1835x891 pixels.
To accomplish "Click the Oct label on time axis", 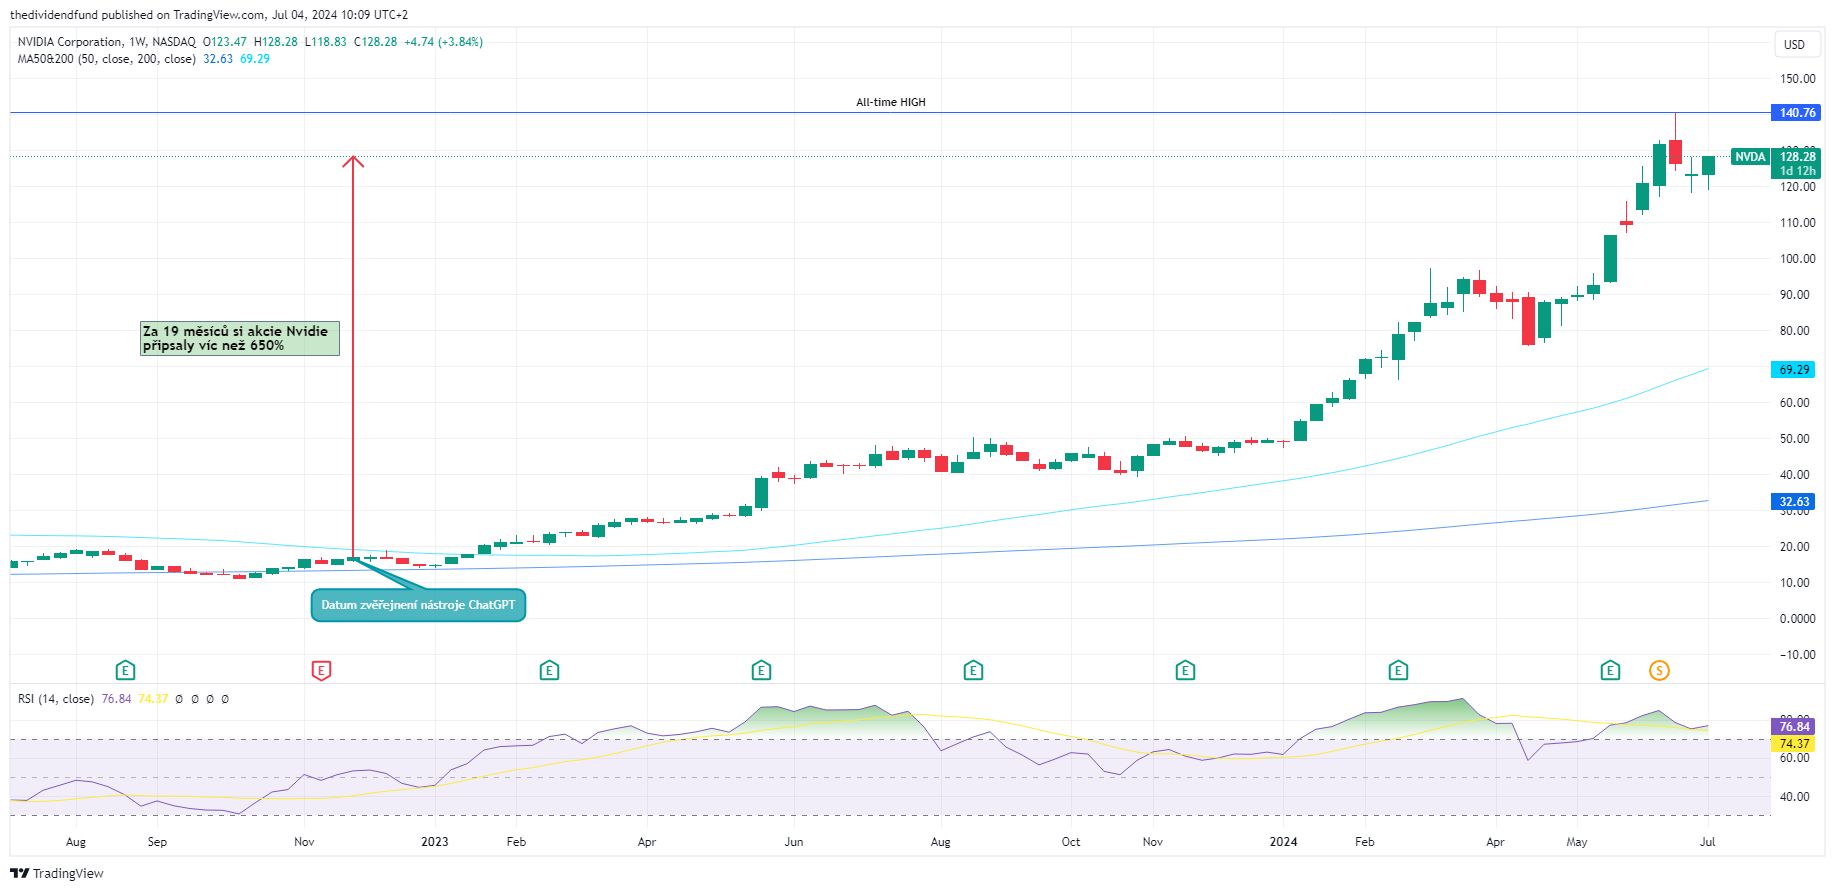I will point(1071,842).
